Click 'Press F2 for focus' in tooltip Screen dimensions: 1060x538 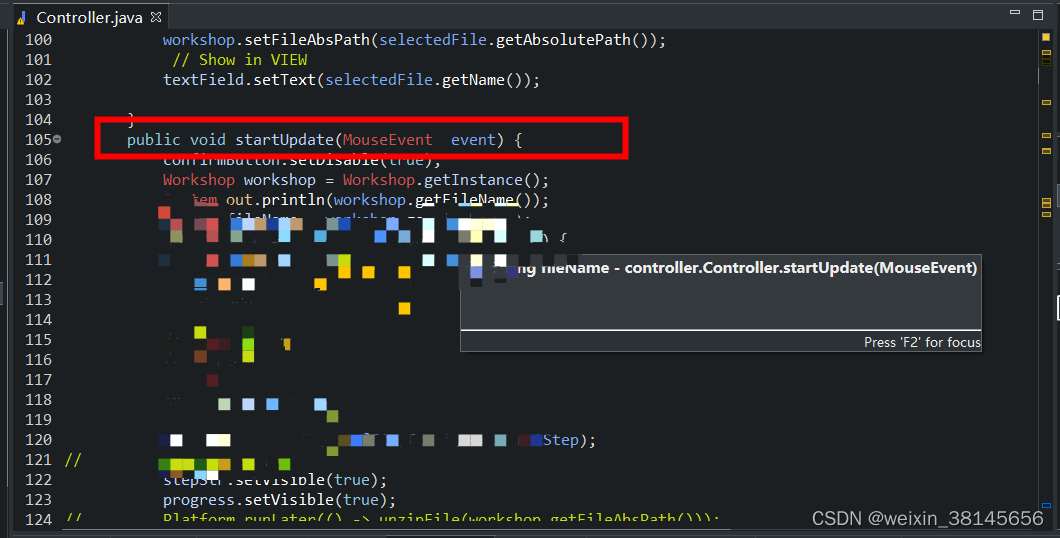922,343
